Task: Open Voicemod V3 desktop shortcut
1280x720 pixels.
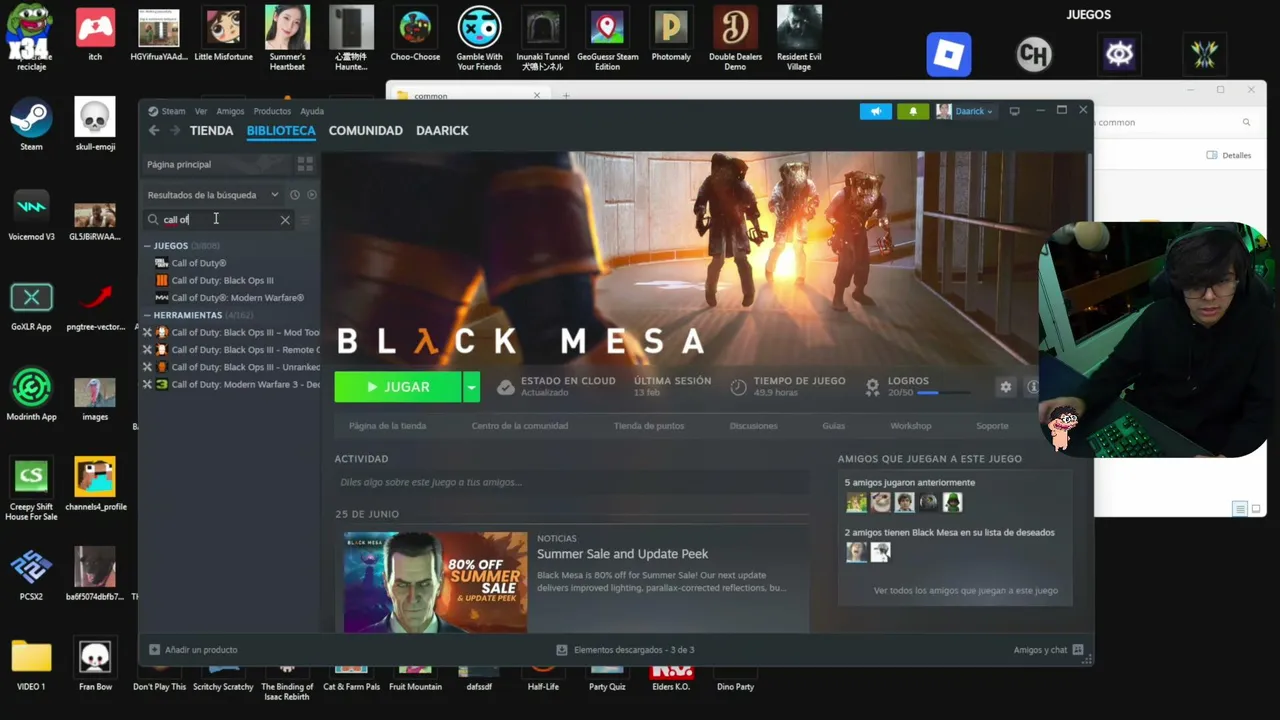Action: (x=31, y=215)
